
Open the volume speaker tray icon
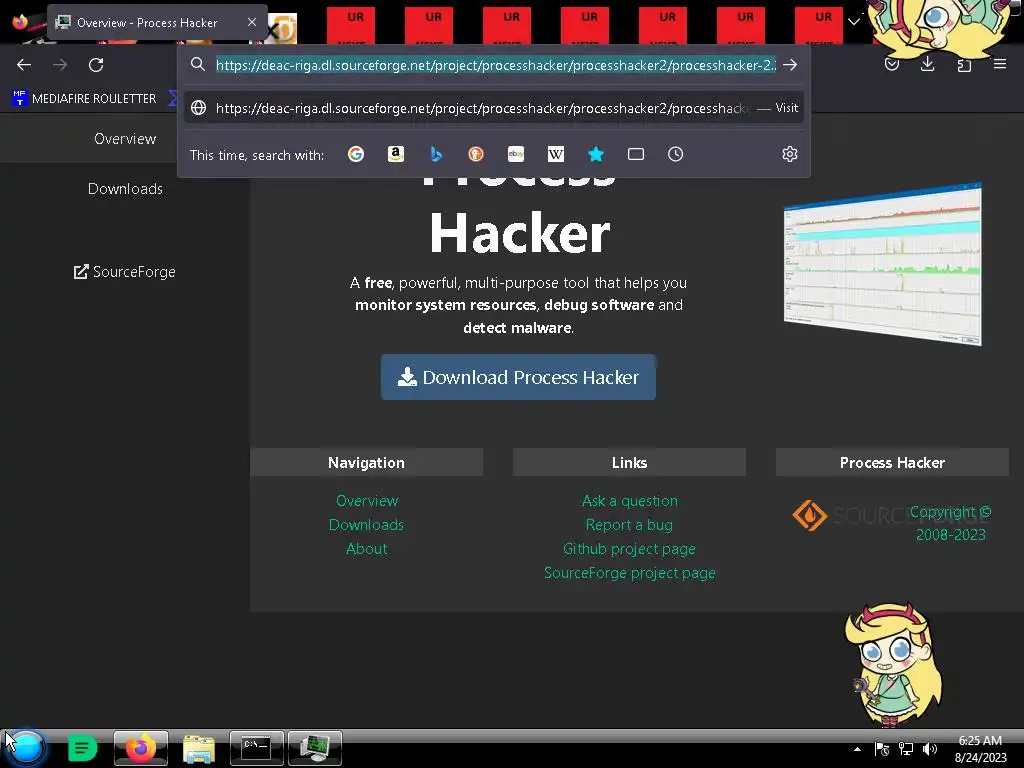(929, 749)
